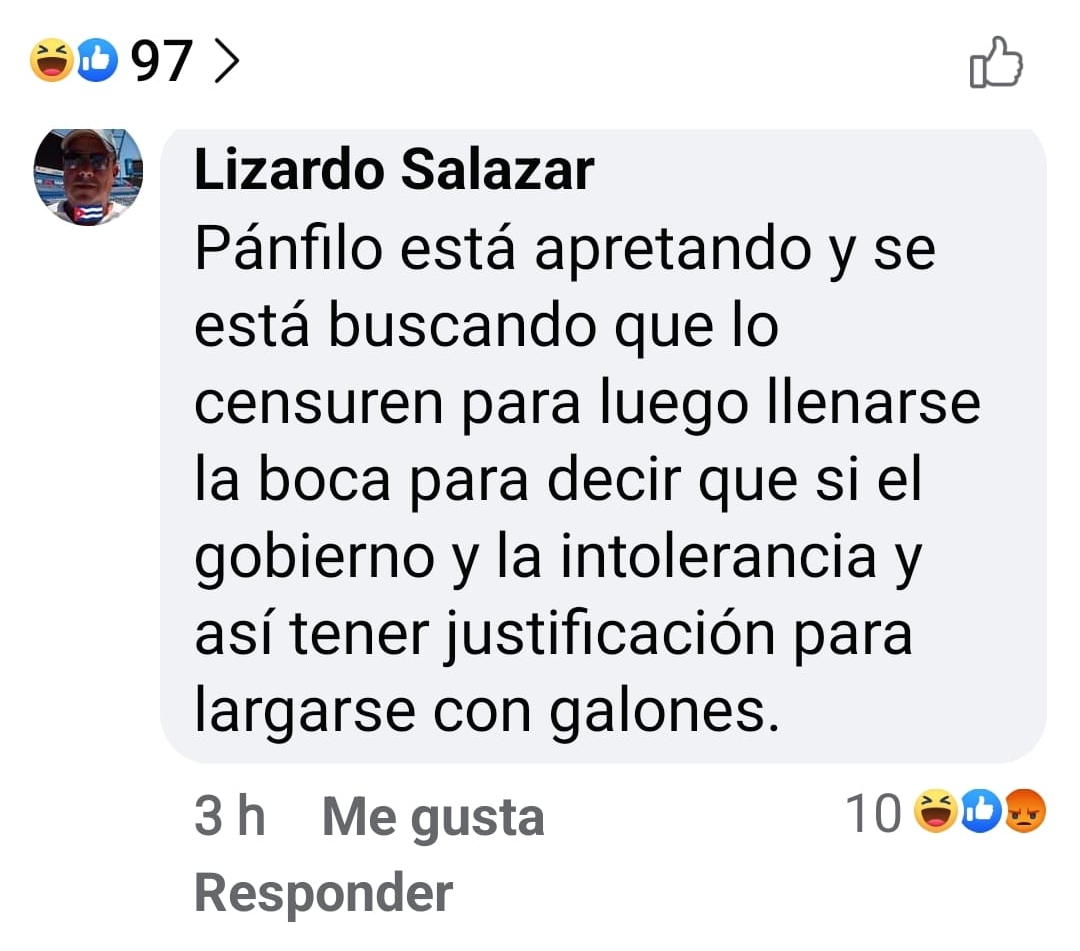Screen dimensions: 1080x951
Task: Open Lizardo Salazar's profile picture
Action: click(88, 177)
